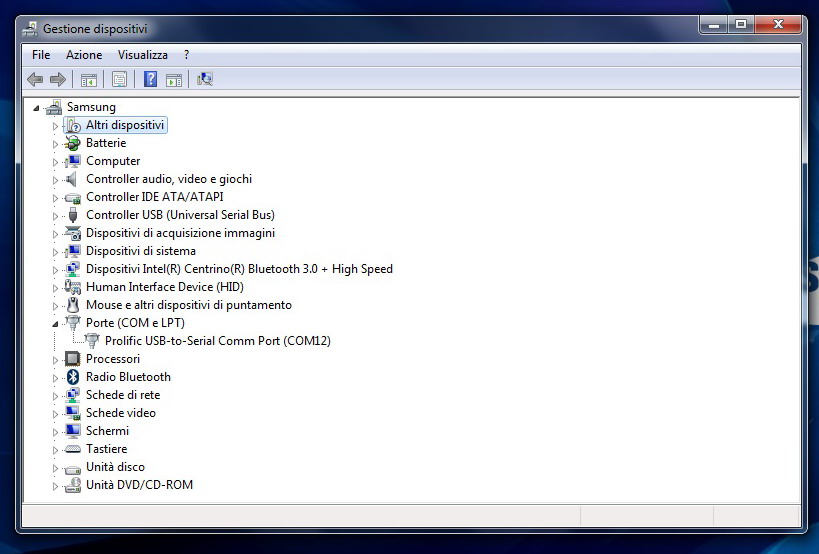Click the Gestione dispositivi title bar icon

pos(30,29)
